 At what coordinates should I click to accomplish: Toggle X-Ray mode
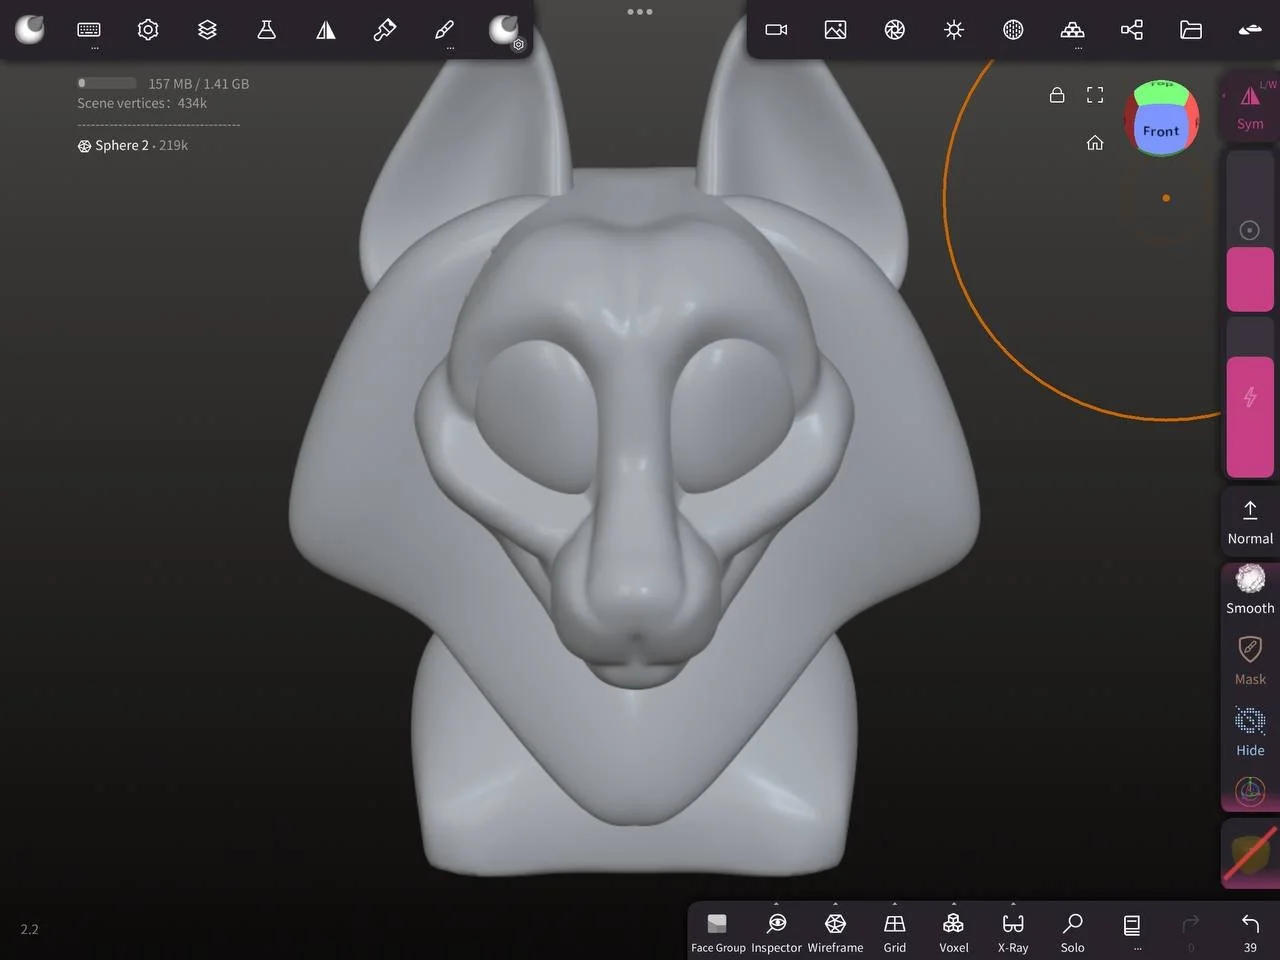(1013, 931)
